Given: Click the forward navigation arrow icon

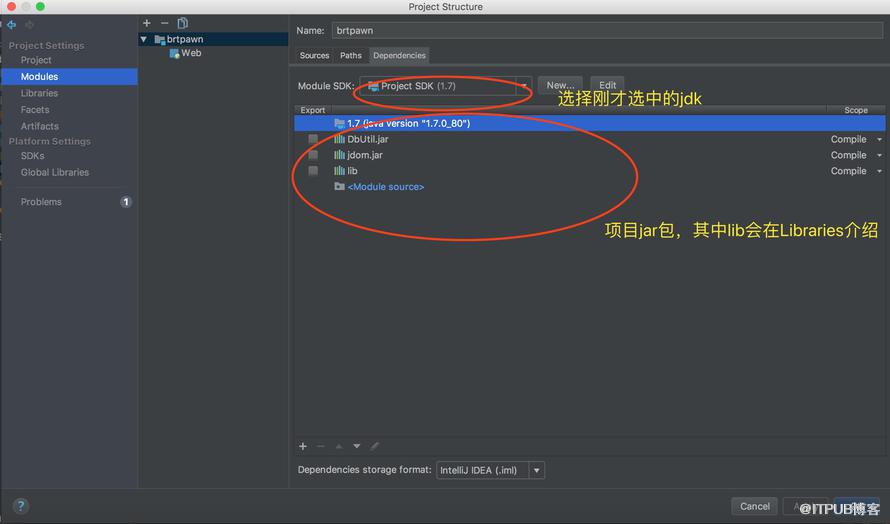Looking at the screenshot, I should tap(30, 25).
